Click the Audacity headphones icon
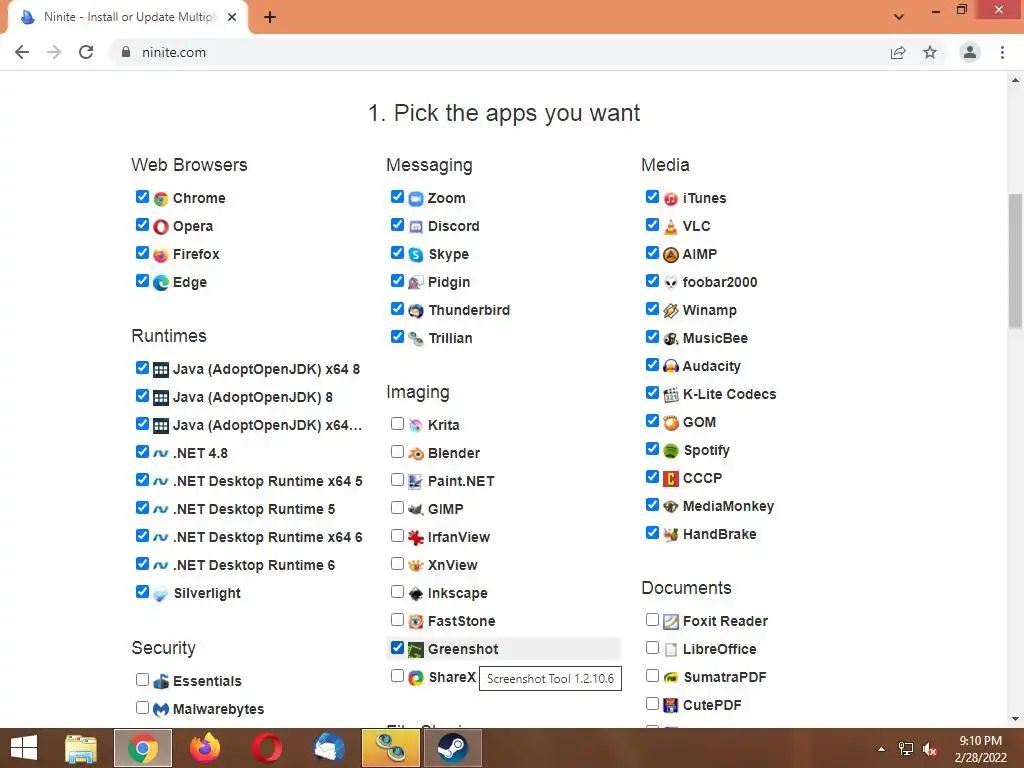The image size is (1024, 768). (671, 366)
